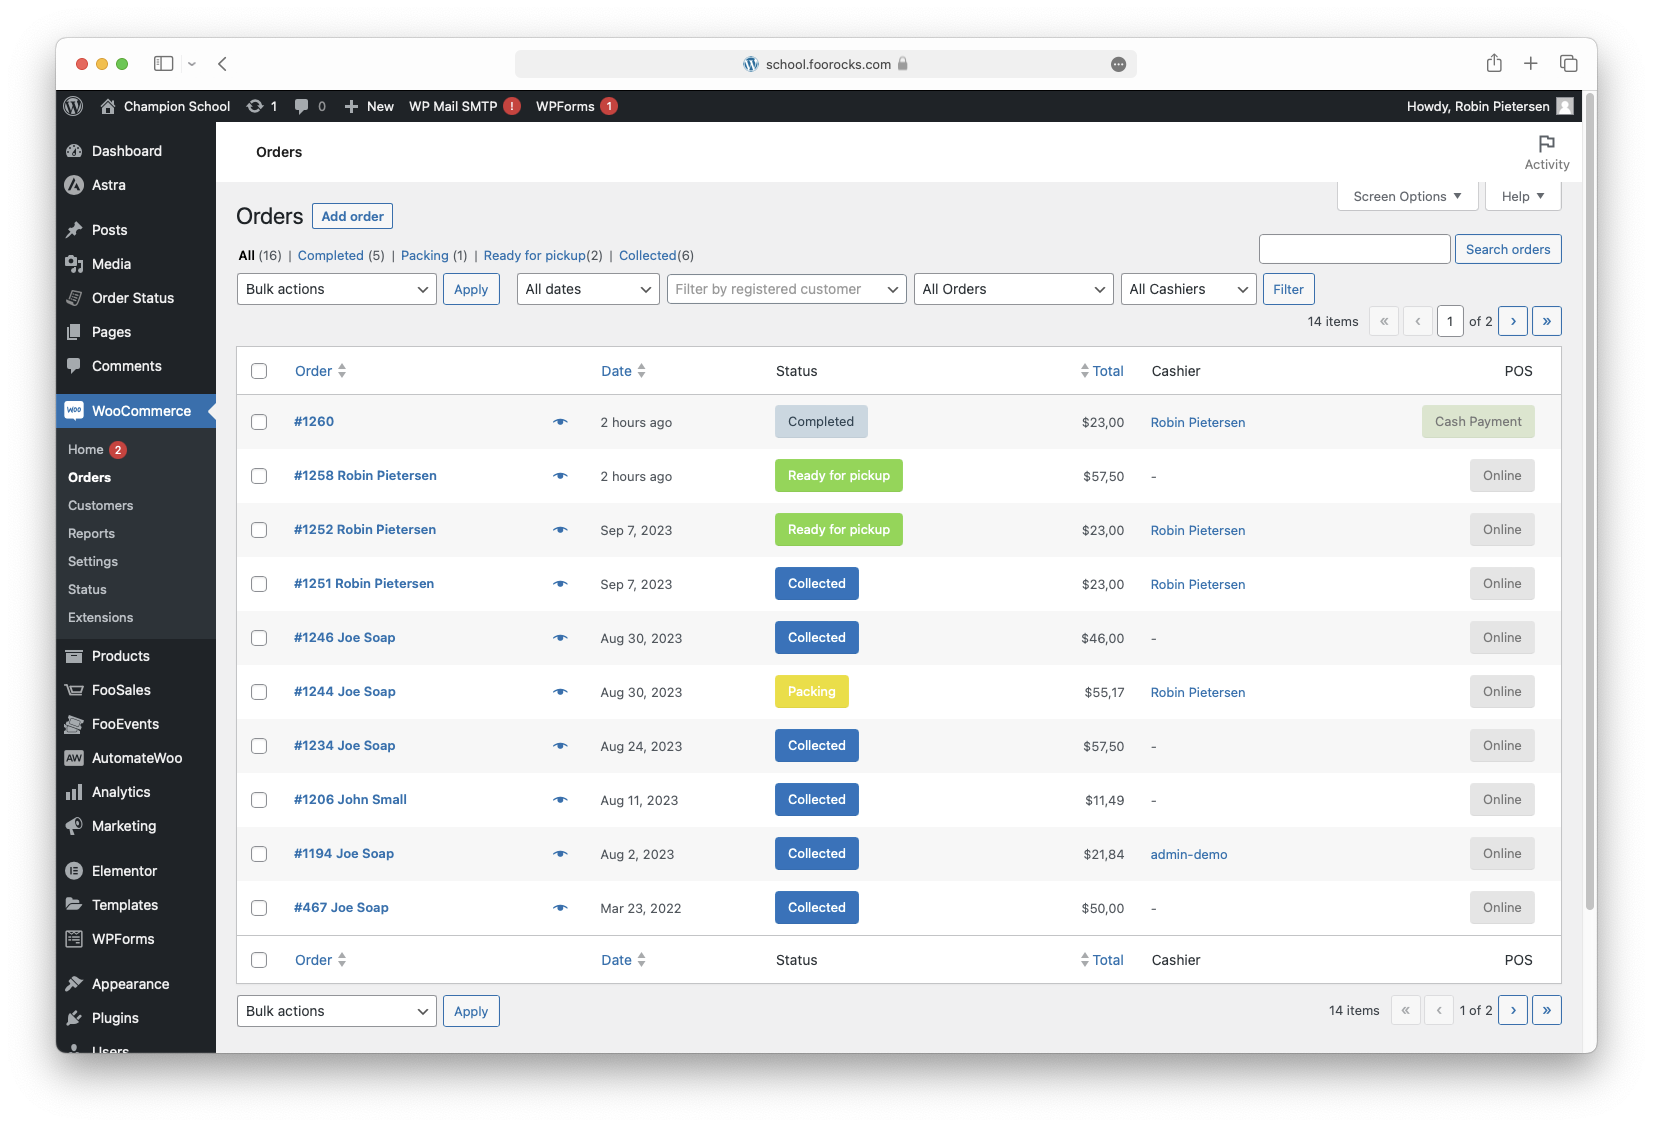
Task: Filter orders by Packing status tab
Action: point(424,255)
